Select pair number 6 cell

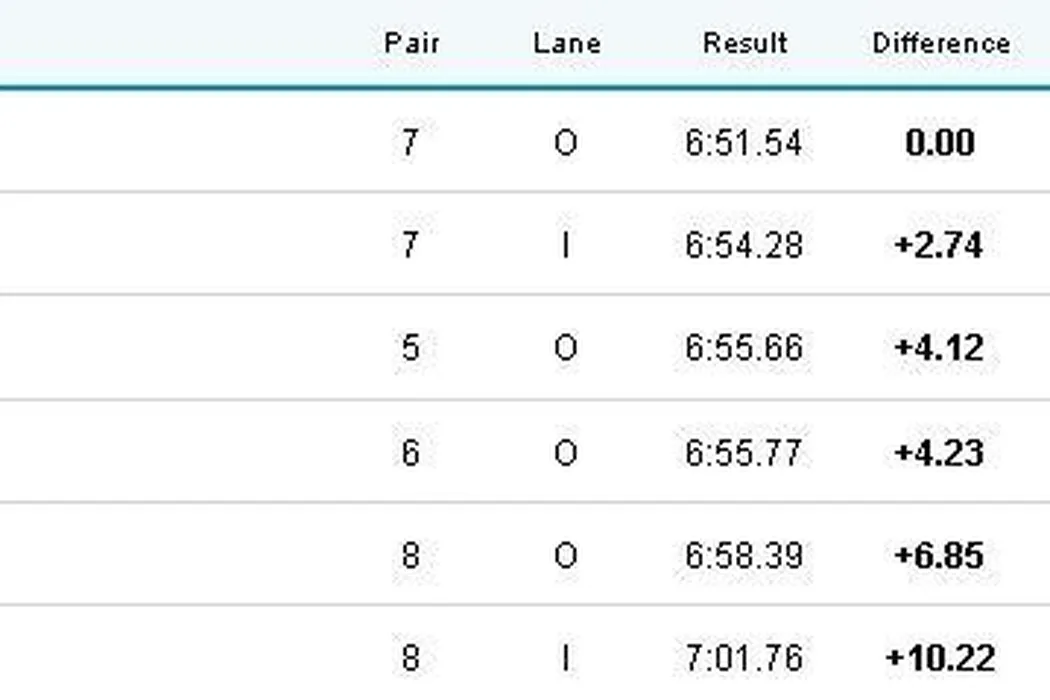point(410,453)
